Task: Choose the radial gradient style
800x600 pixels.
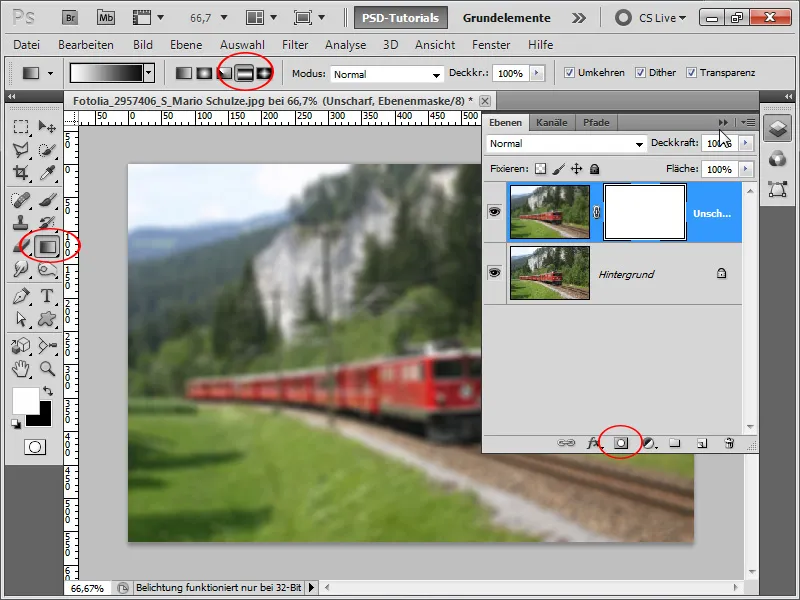Action: tap(204, 73)
